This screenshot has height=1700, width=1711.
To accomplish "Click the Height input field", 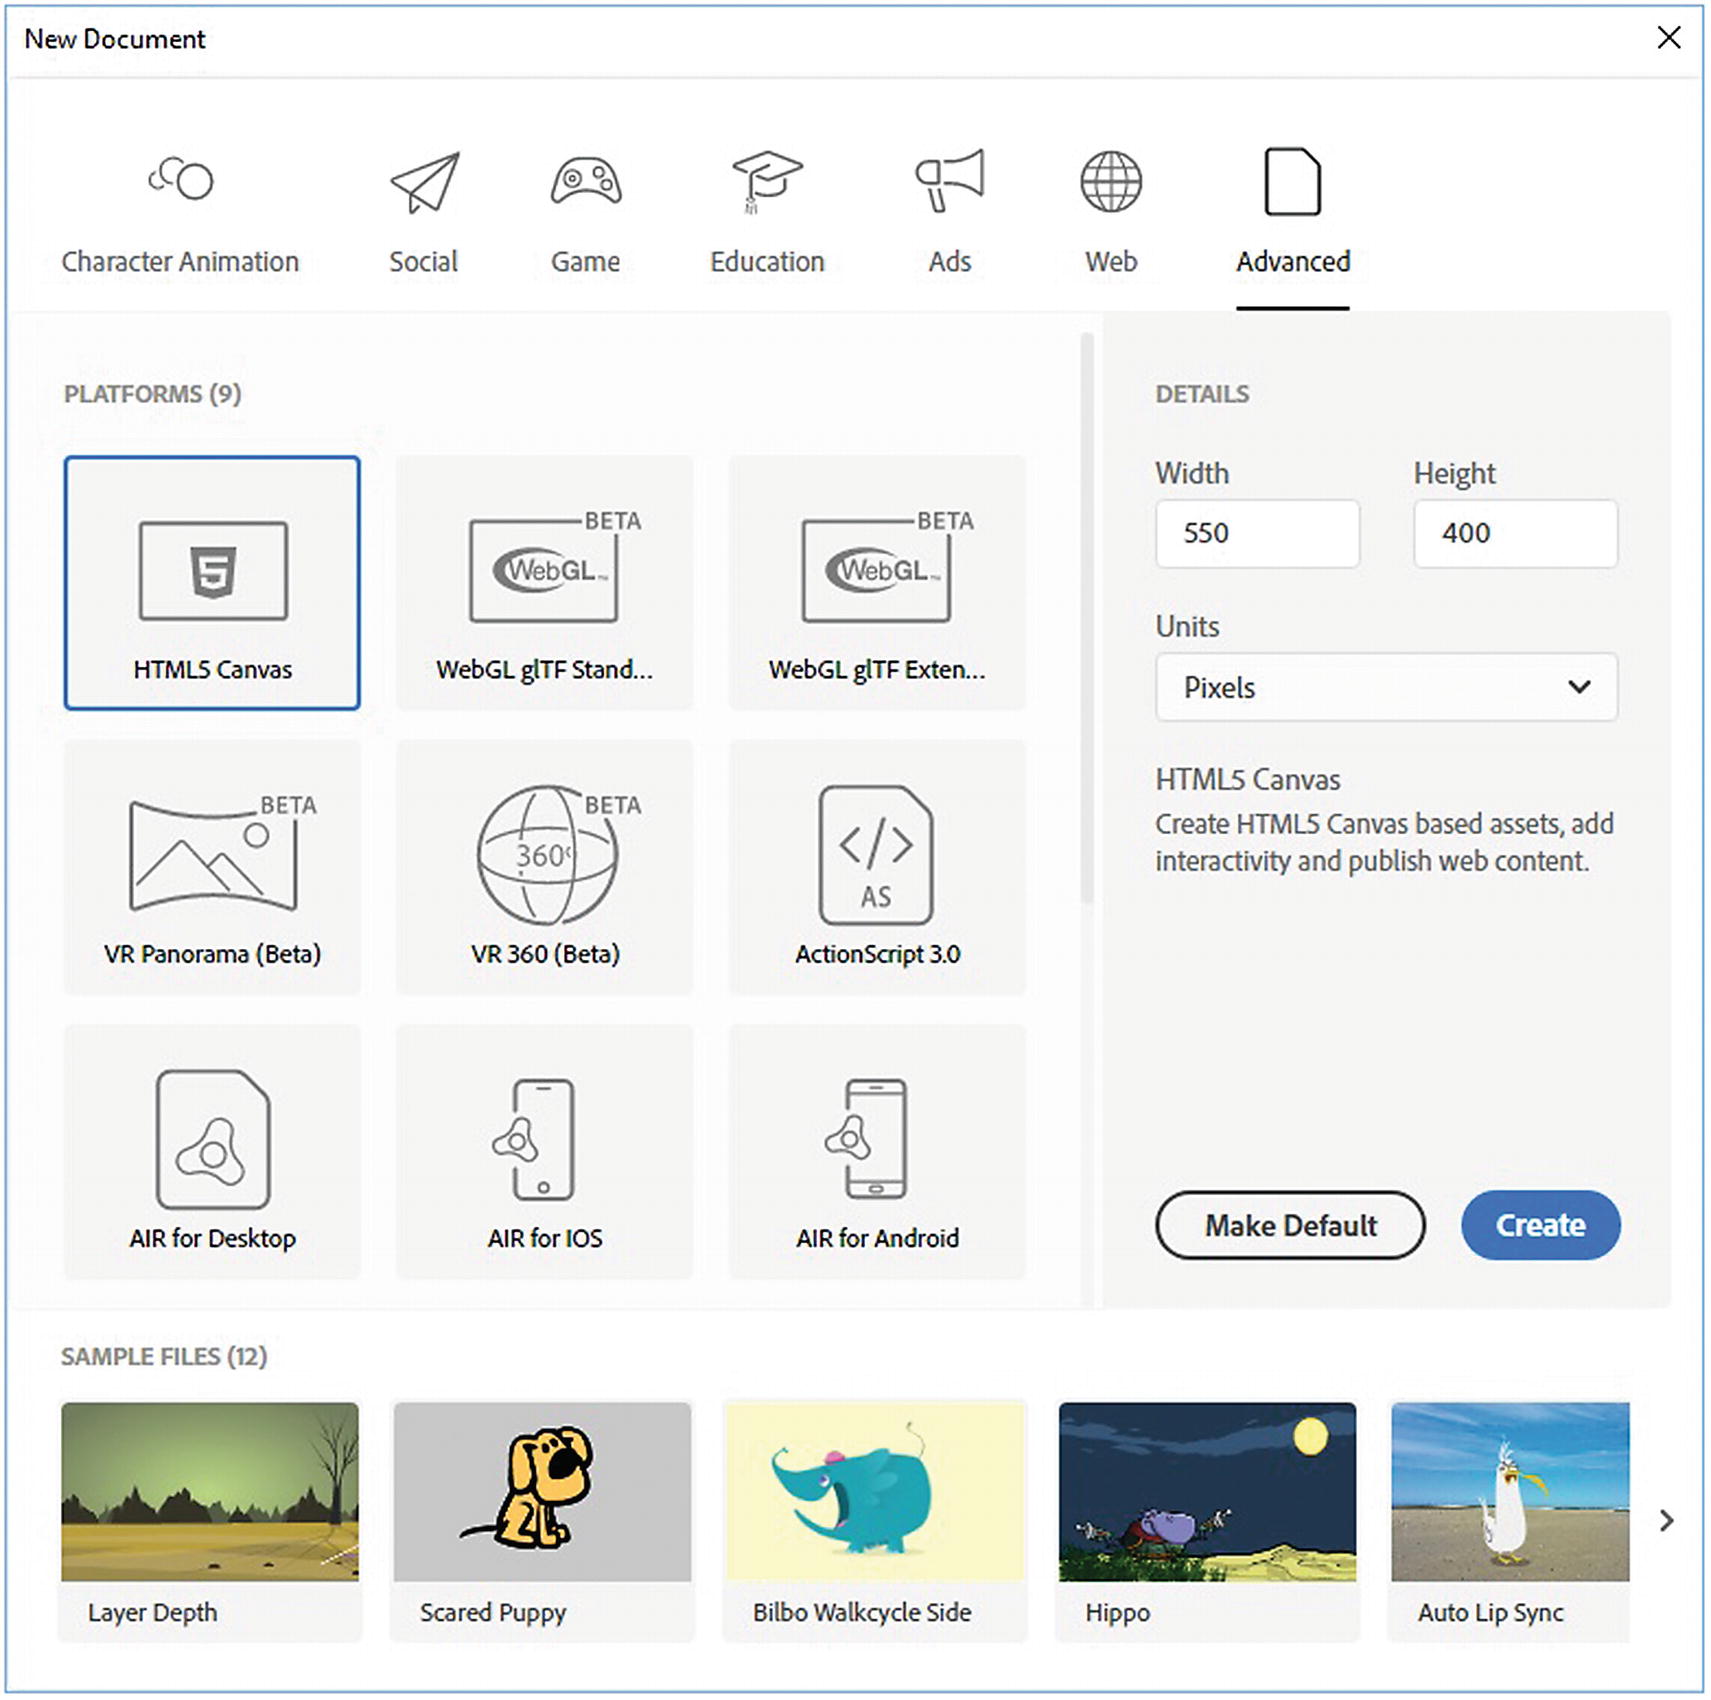I will 1514,534.
